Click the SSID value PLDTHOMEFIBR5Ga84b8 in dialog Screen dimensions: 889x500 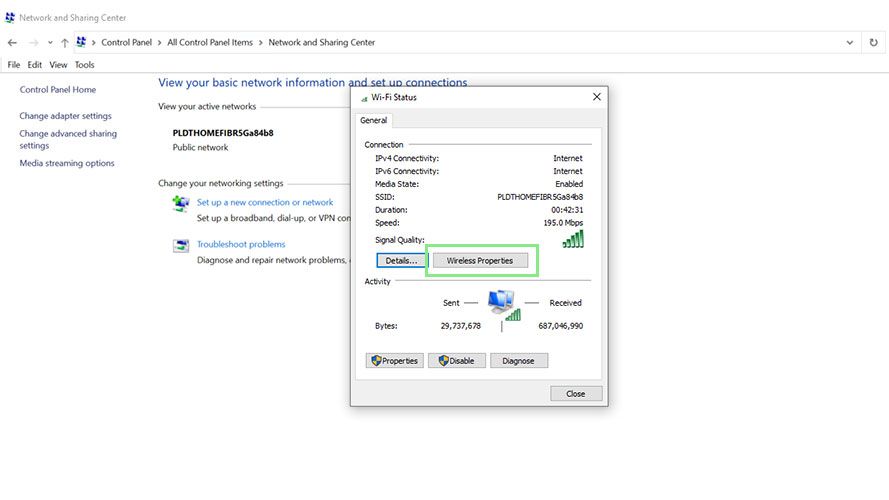pos(540,197)
